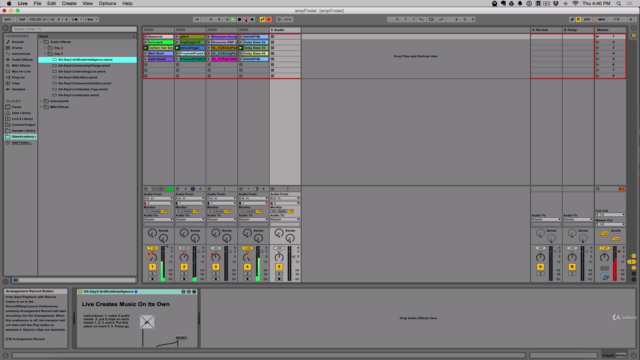Open Packs under Places
Viewport: 640px width, 360px height.
(16, 107)
